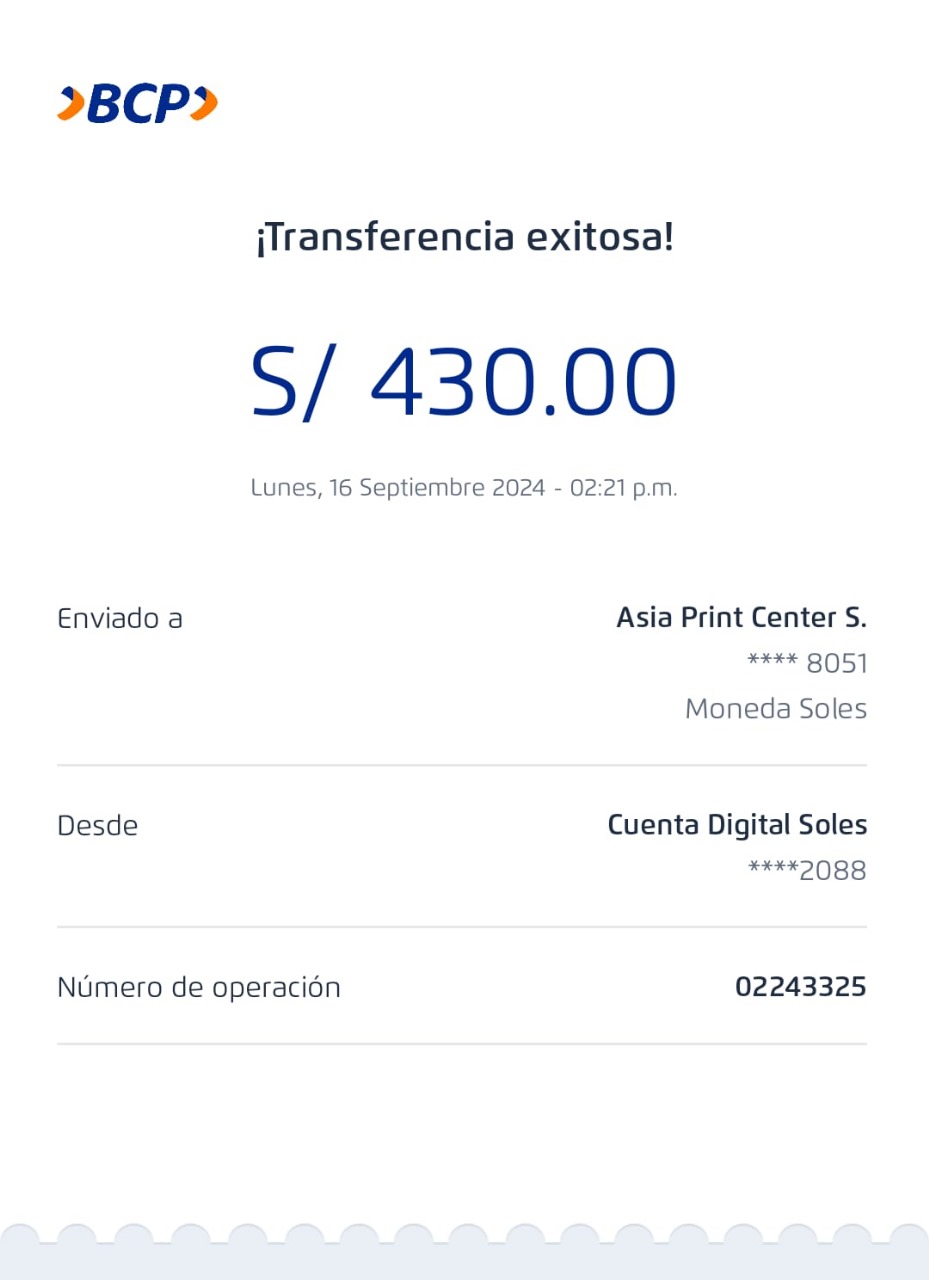Viewport: 929px width, 1280px height.
Task: Click recipient account ending in 8051
Action: tap(808, 664)
